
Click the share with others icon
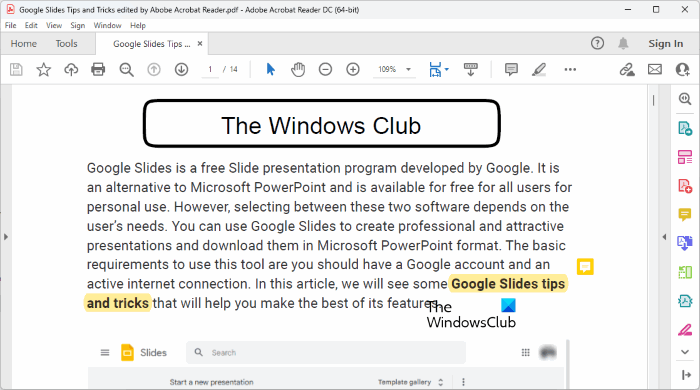(x=683, y=69)
